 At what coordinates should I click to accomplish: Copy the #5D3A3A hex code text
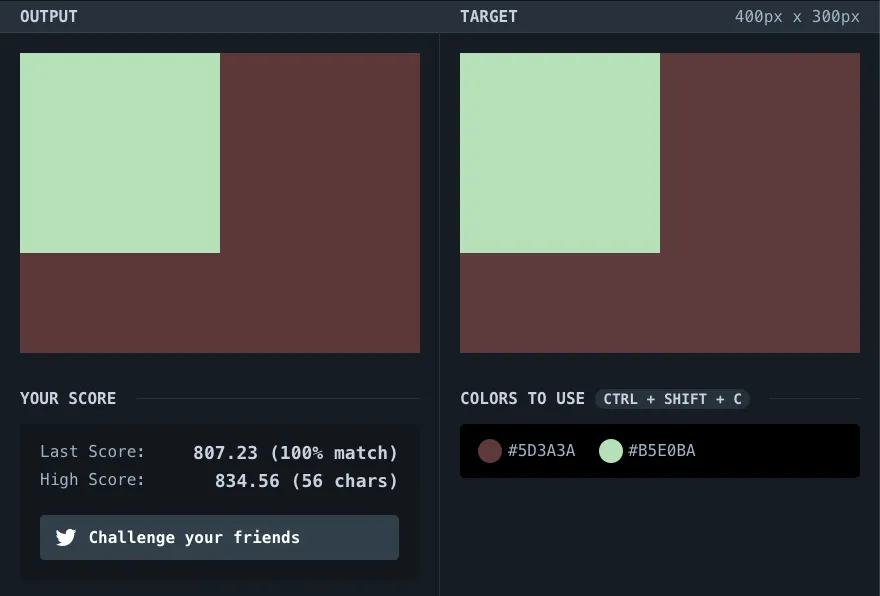pyautogui.click(x=541, y=451)
